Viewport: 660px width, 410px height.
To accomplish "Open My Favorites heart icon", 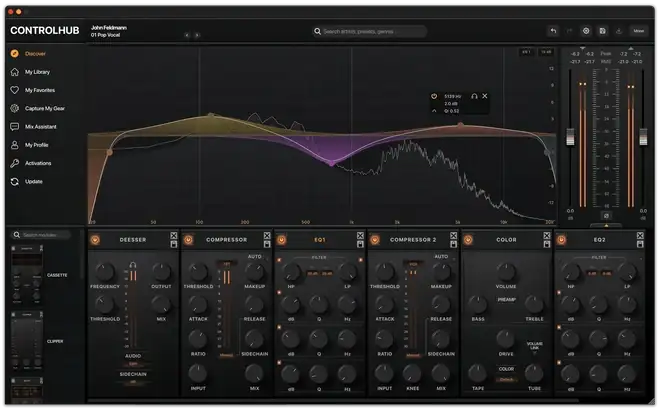I will click(x=15, y=90).
